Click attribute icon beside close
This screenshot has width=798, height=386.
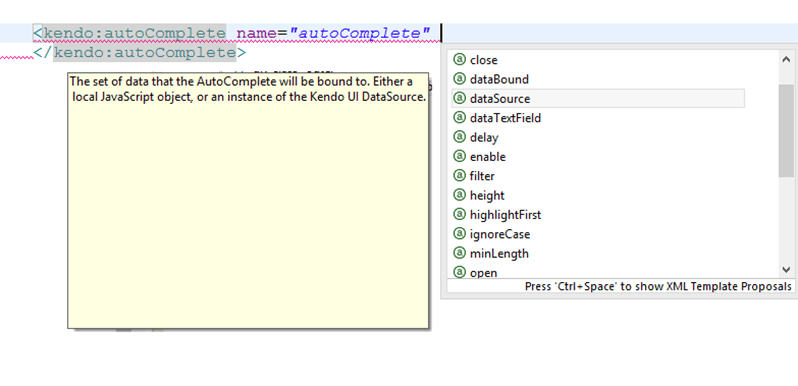click(x=460, y=60)
